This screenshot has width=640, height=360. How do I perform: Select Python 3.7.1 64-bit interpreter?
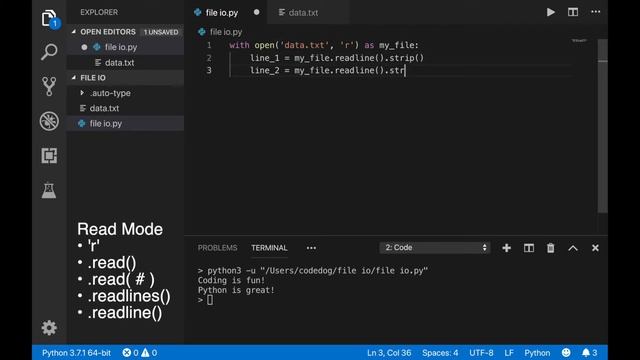[x=76, y=353]
